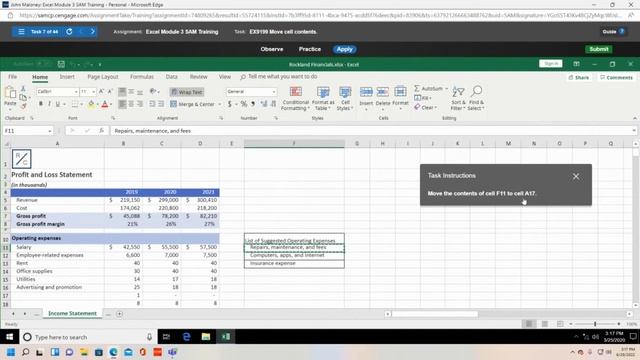The width and height of the screenshot is (640, 360).
Task: Open Format as Table gallery
Action: (323, 98)
